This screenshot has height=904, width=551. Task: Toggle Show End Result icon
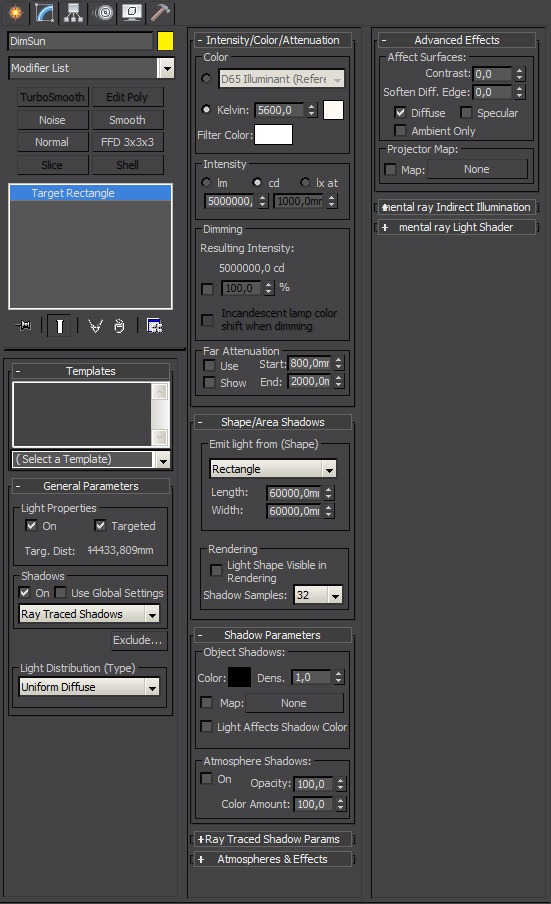[x=59, y=326]
